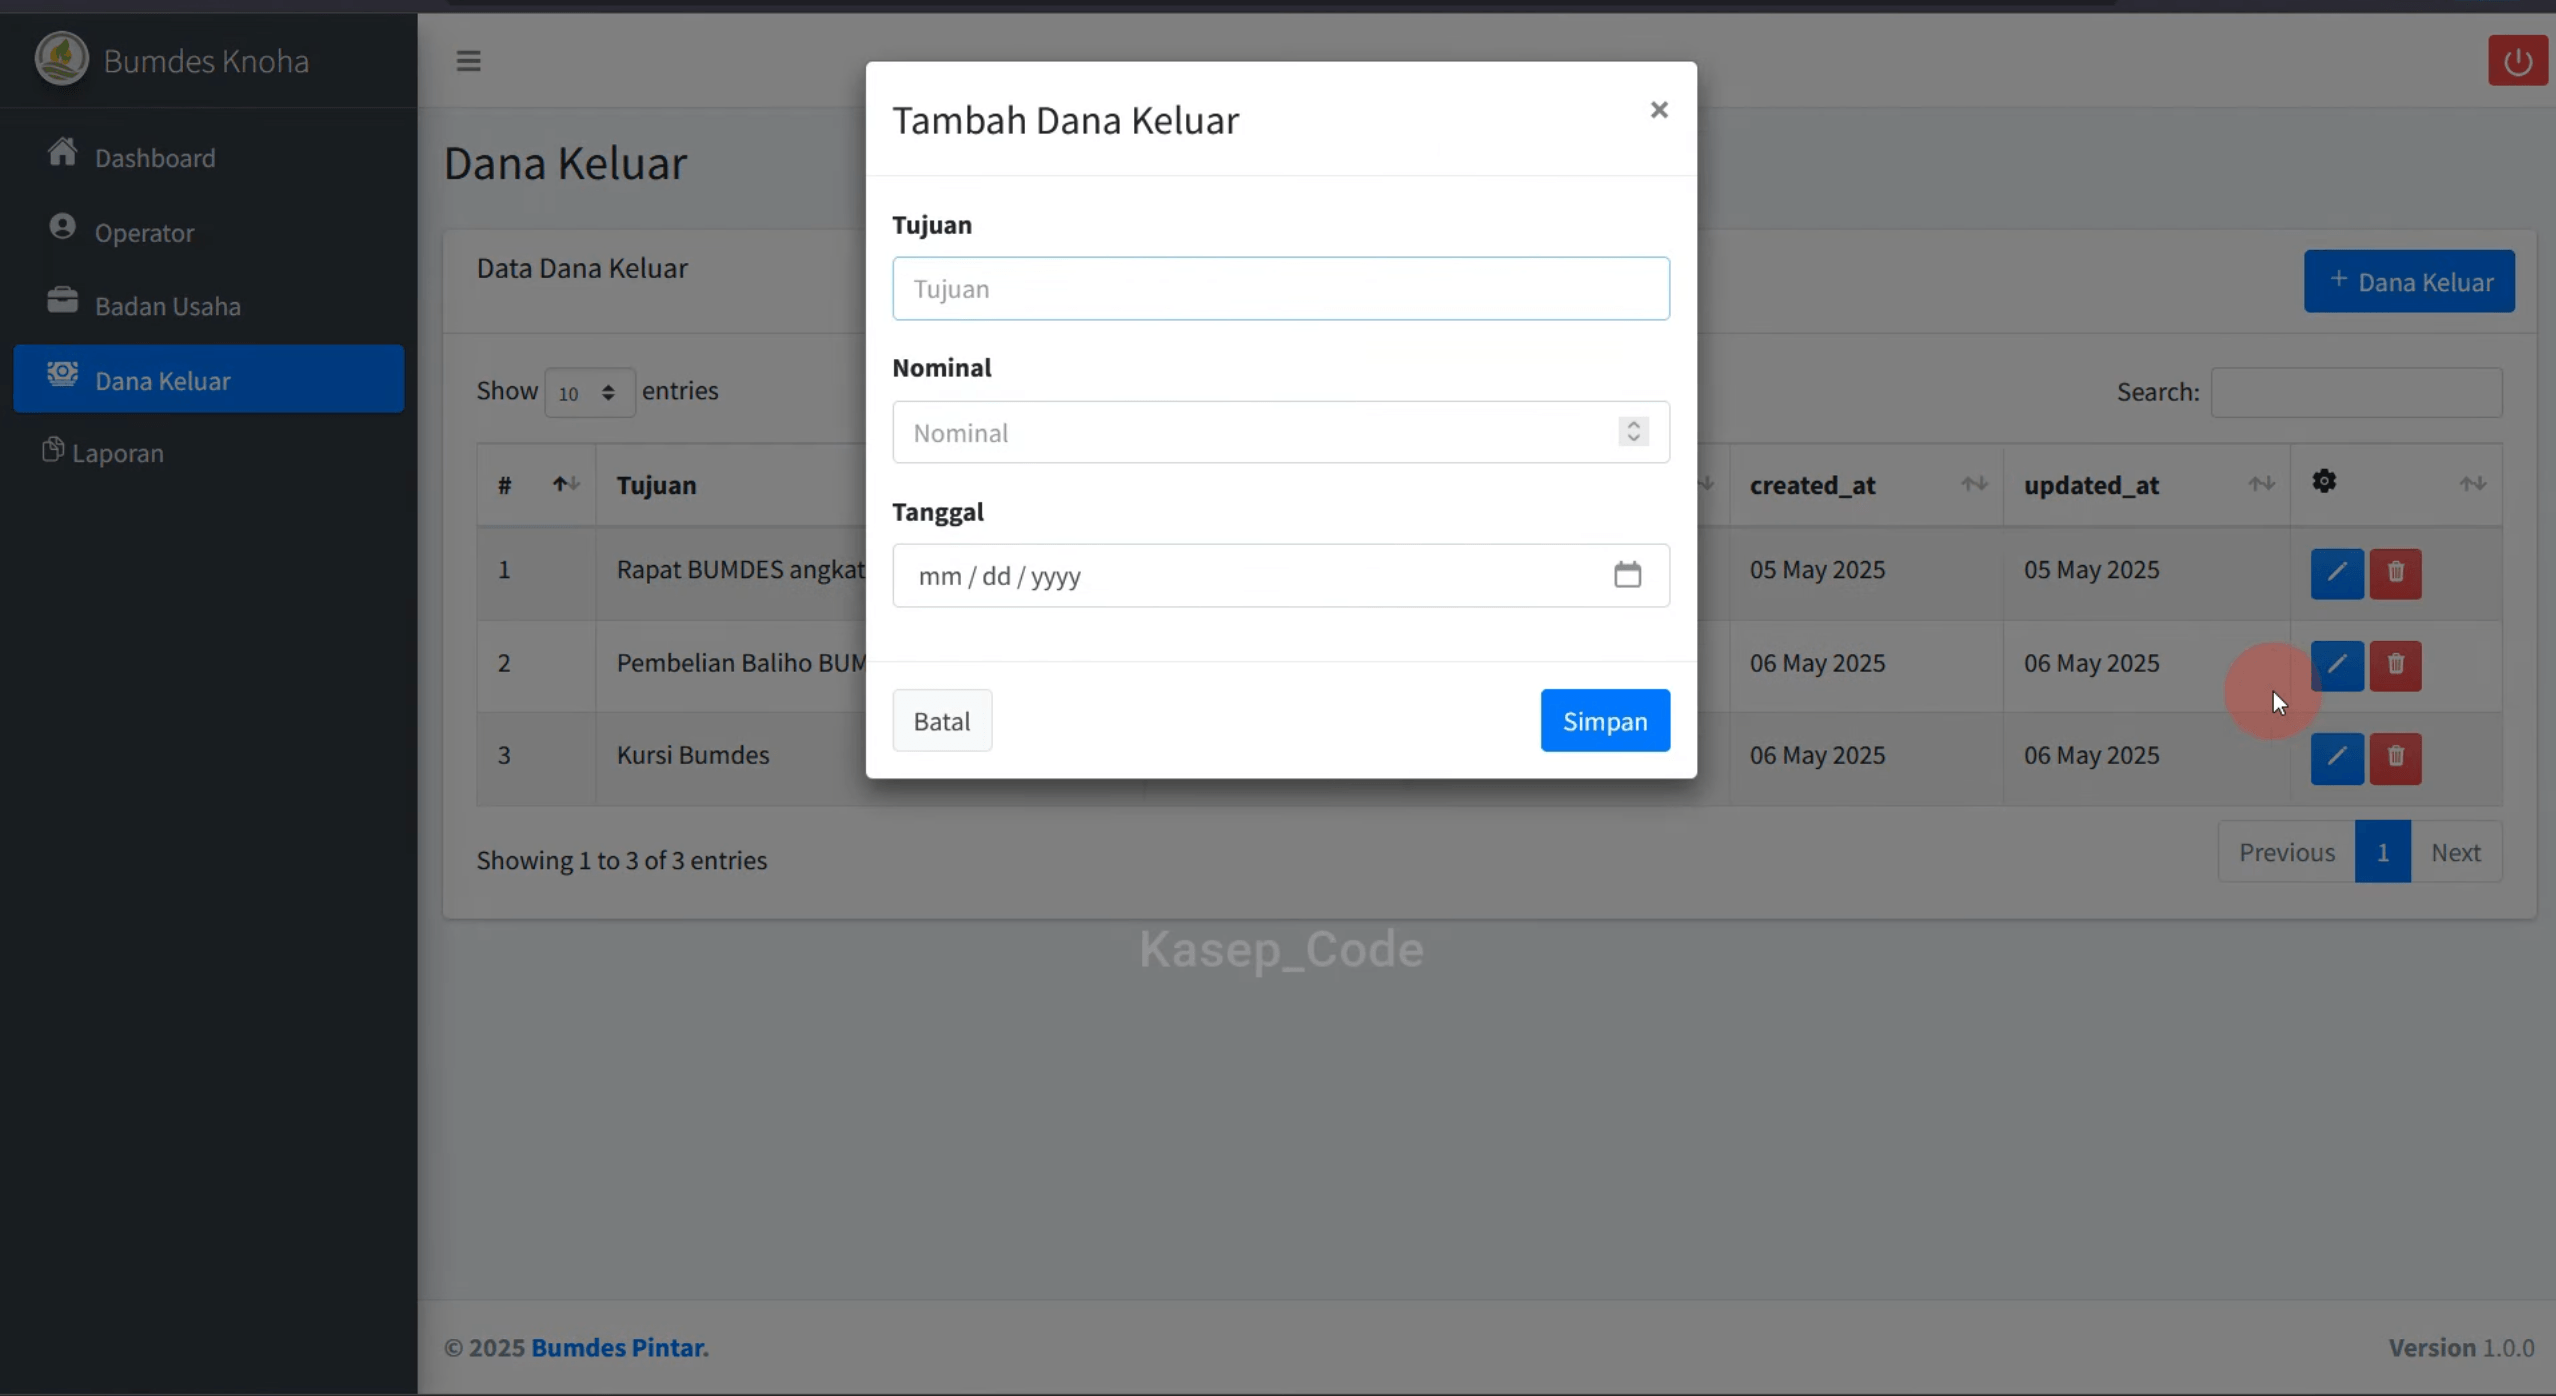This screenshot has height=1396, width=2556.
Task: Edit the Kursi Bumdes row
Action: [2337, 757]
